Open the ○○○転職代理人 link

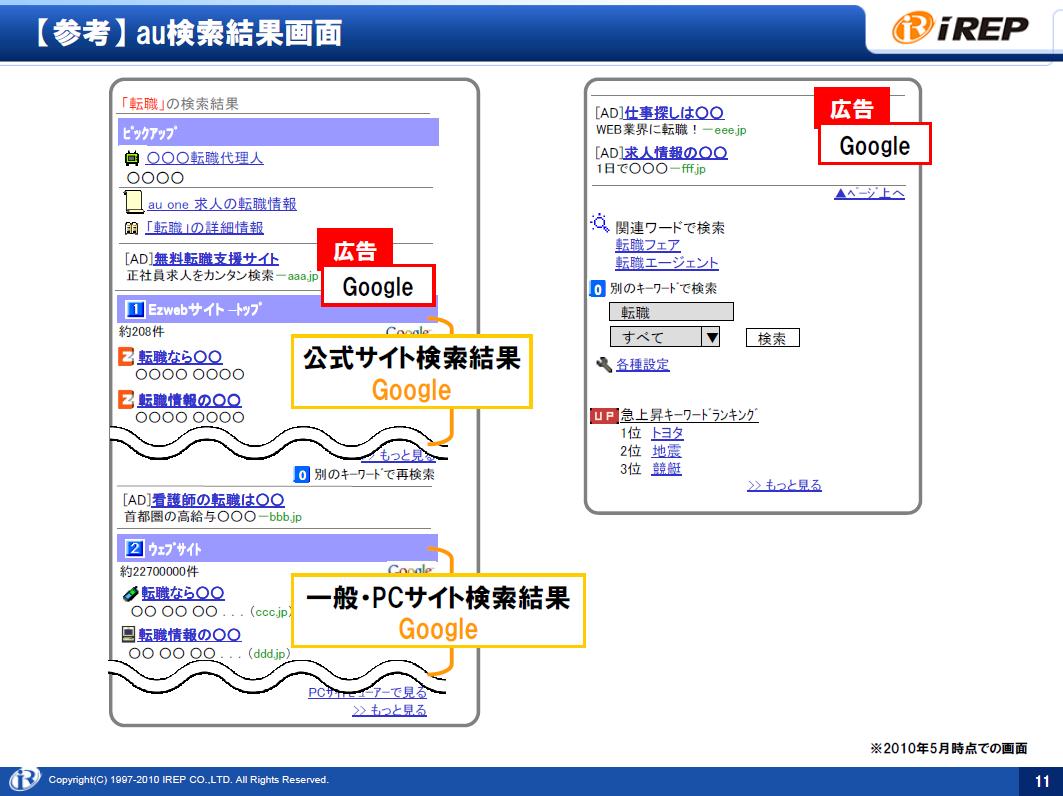[205, 158]
